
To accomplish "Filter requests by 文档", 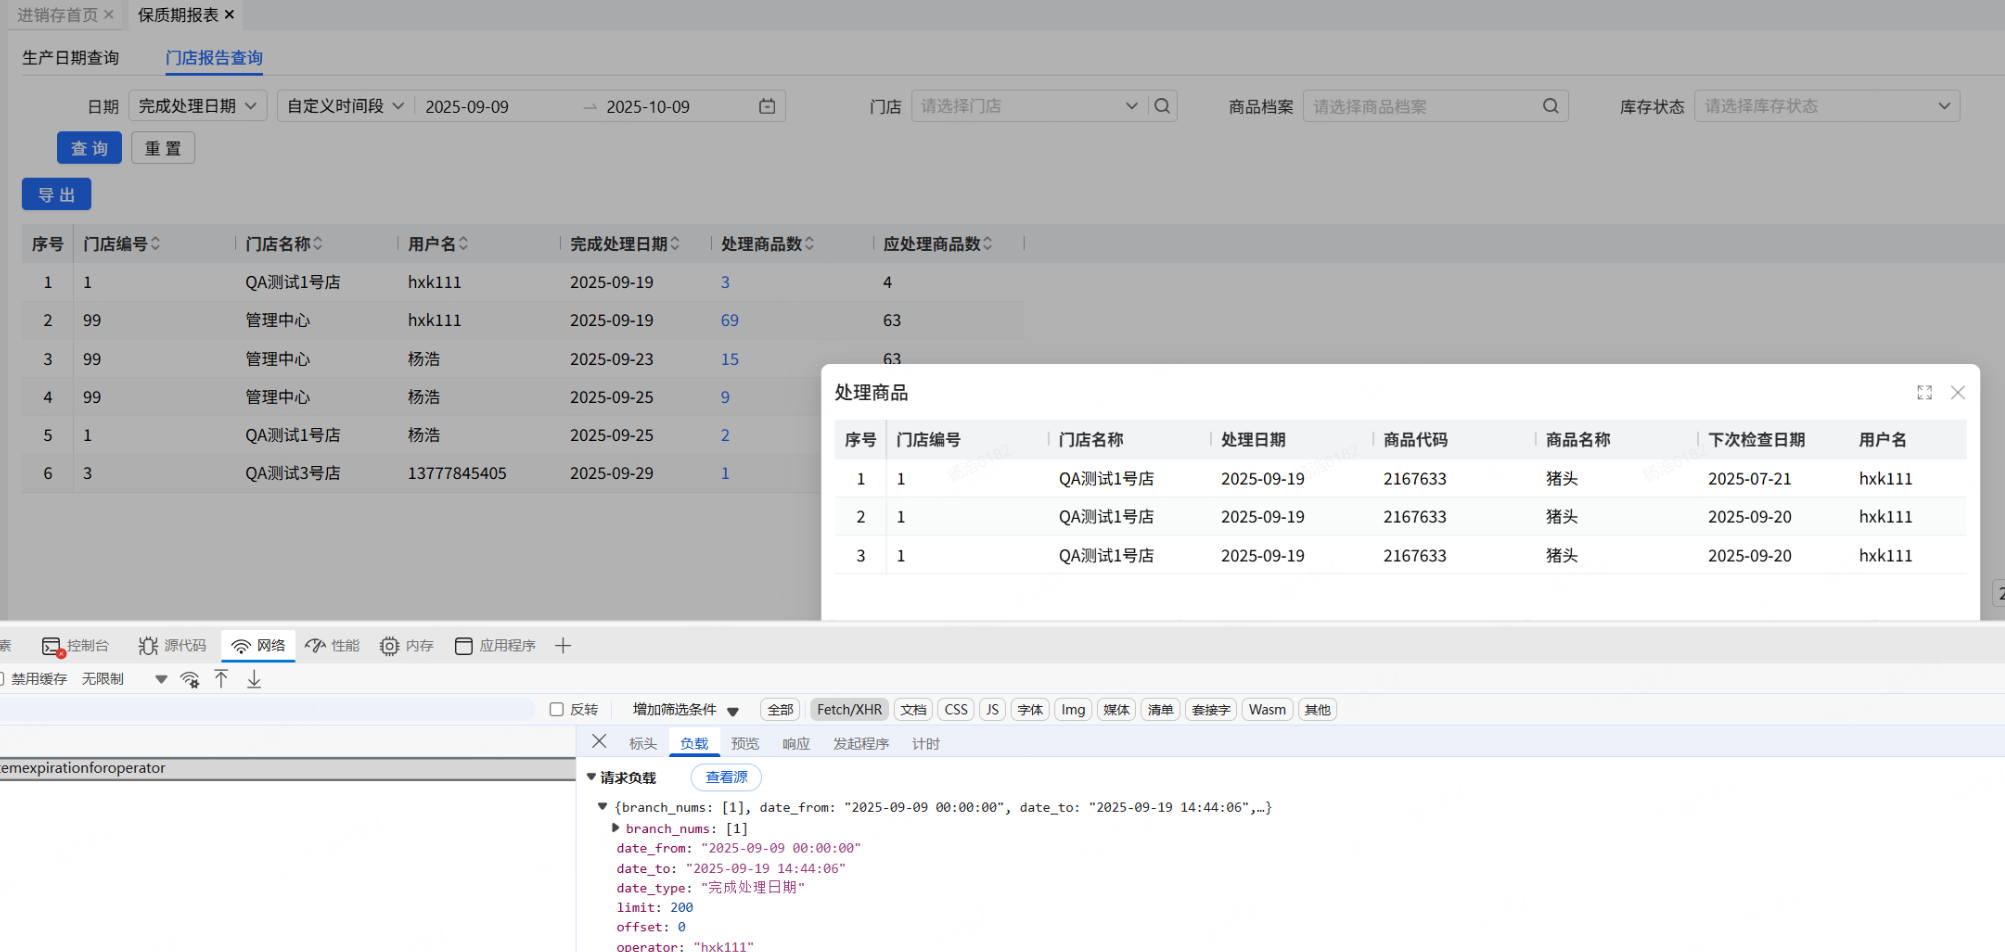I will pyautogui.click(x=913, y=710).
